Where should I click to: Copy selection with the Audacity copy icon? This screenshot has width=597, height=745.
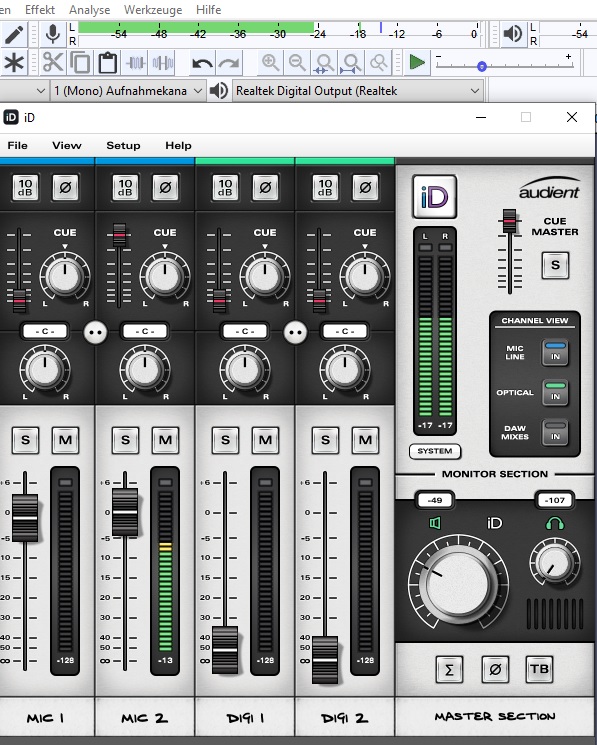80,62
